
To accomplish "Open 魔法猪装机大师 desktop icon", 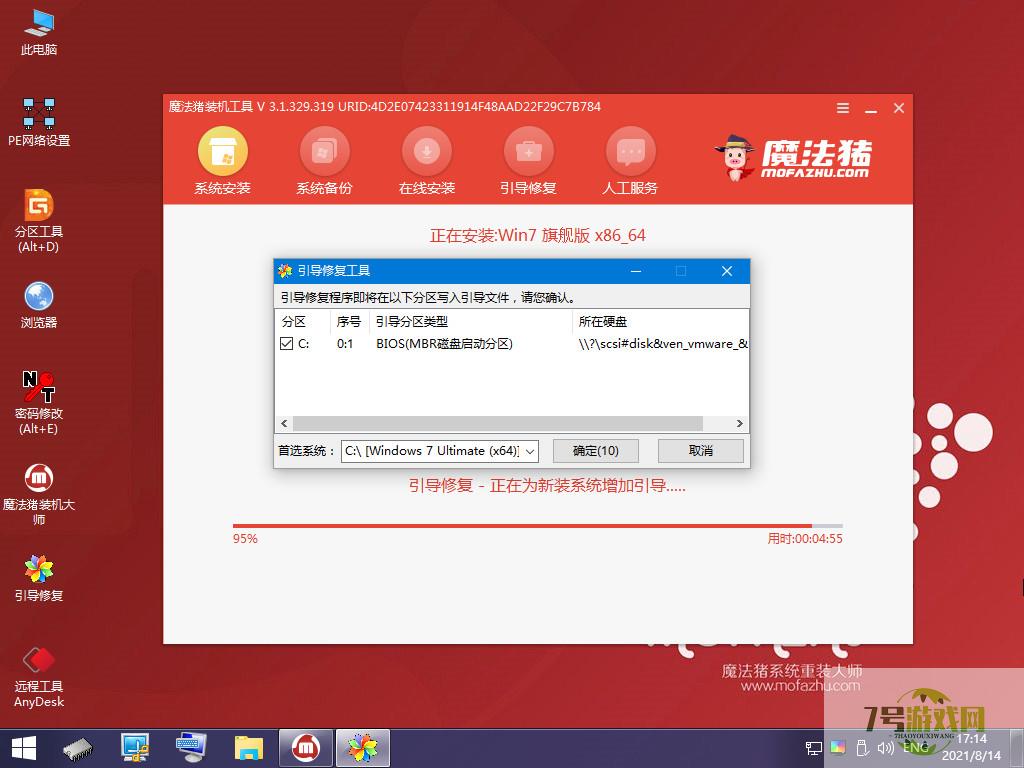I will pos(39,494).
